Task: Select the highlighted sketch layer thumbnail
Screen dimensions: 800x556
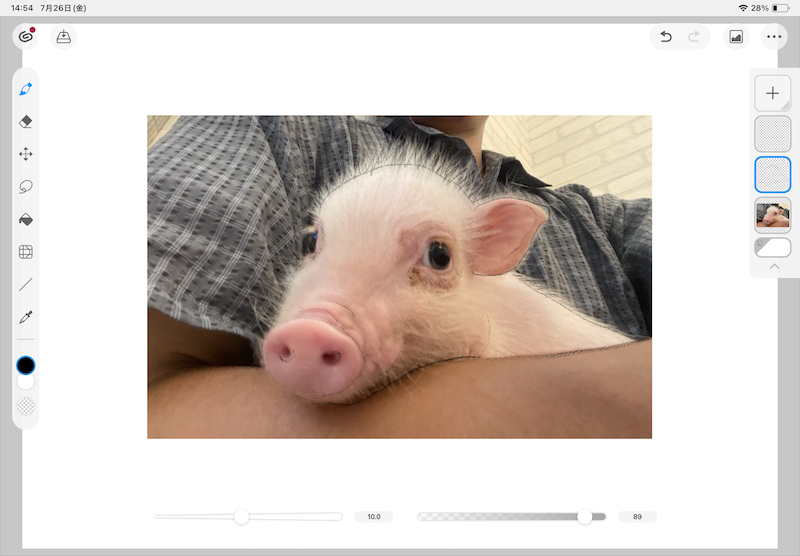Action: (x=772, y=174)
